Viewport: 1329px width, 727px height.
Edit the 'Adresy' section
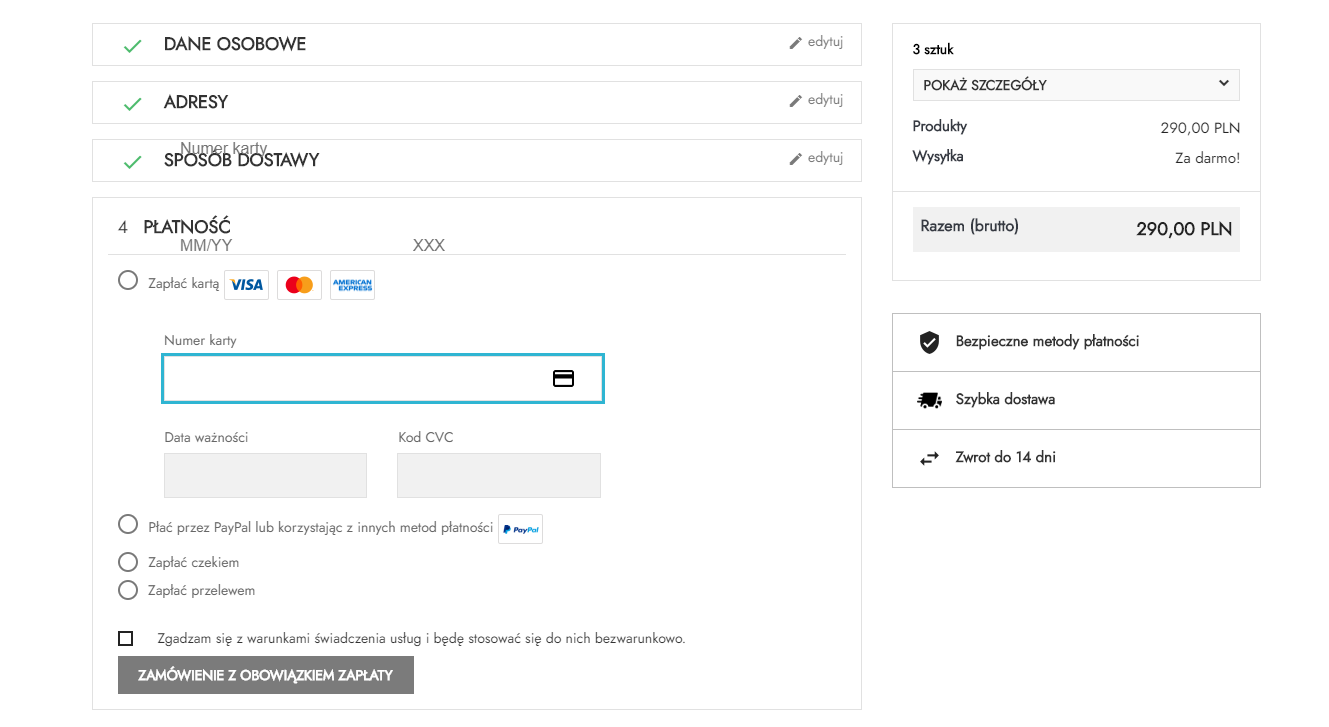(816, 100)
